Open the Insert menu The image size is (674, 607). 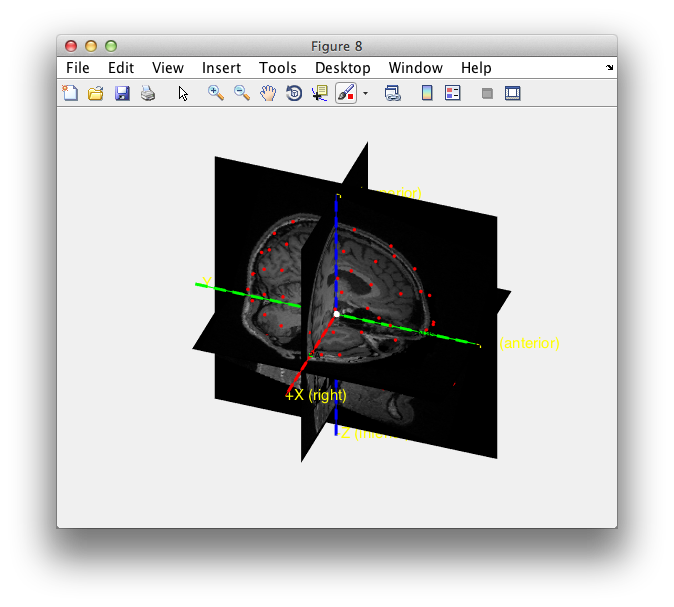coord(221,68)
